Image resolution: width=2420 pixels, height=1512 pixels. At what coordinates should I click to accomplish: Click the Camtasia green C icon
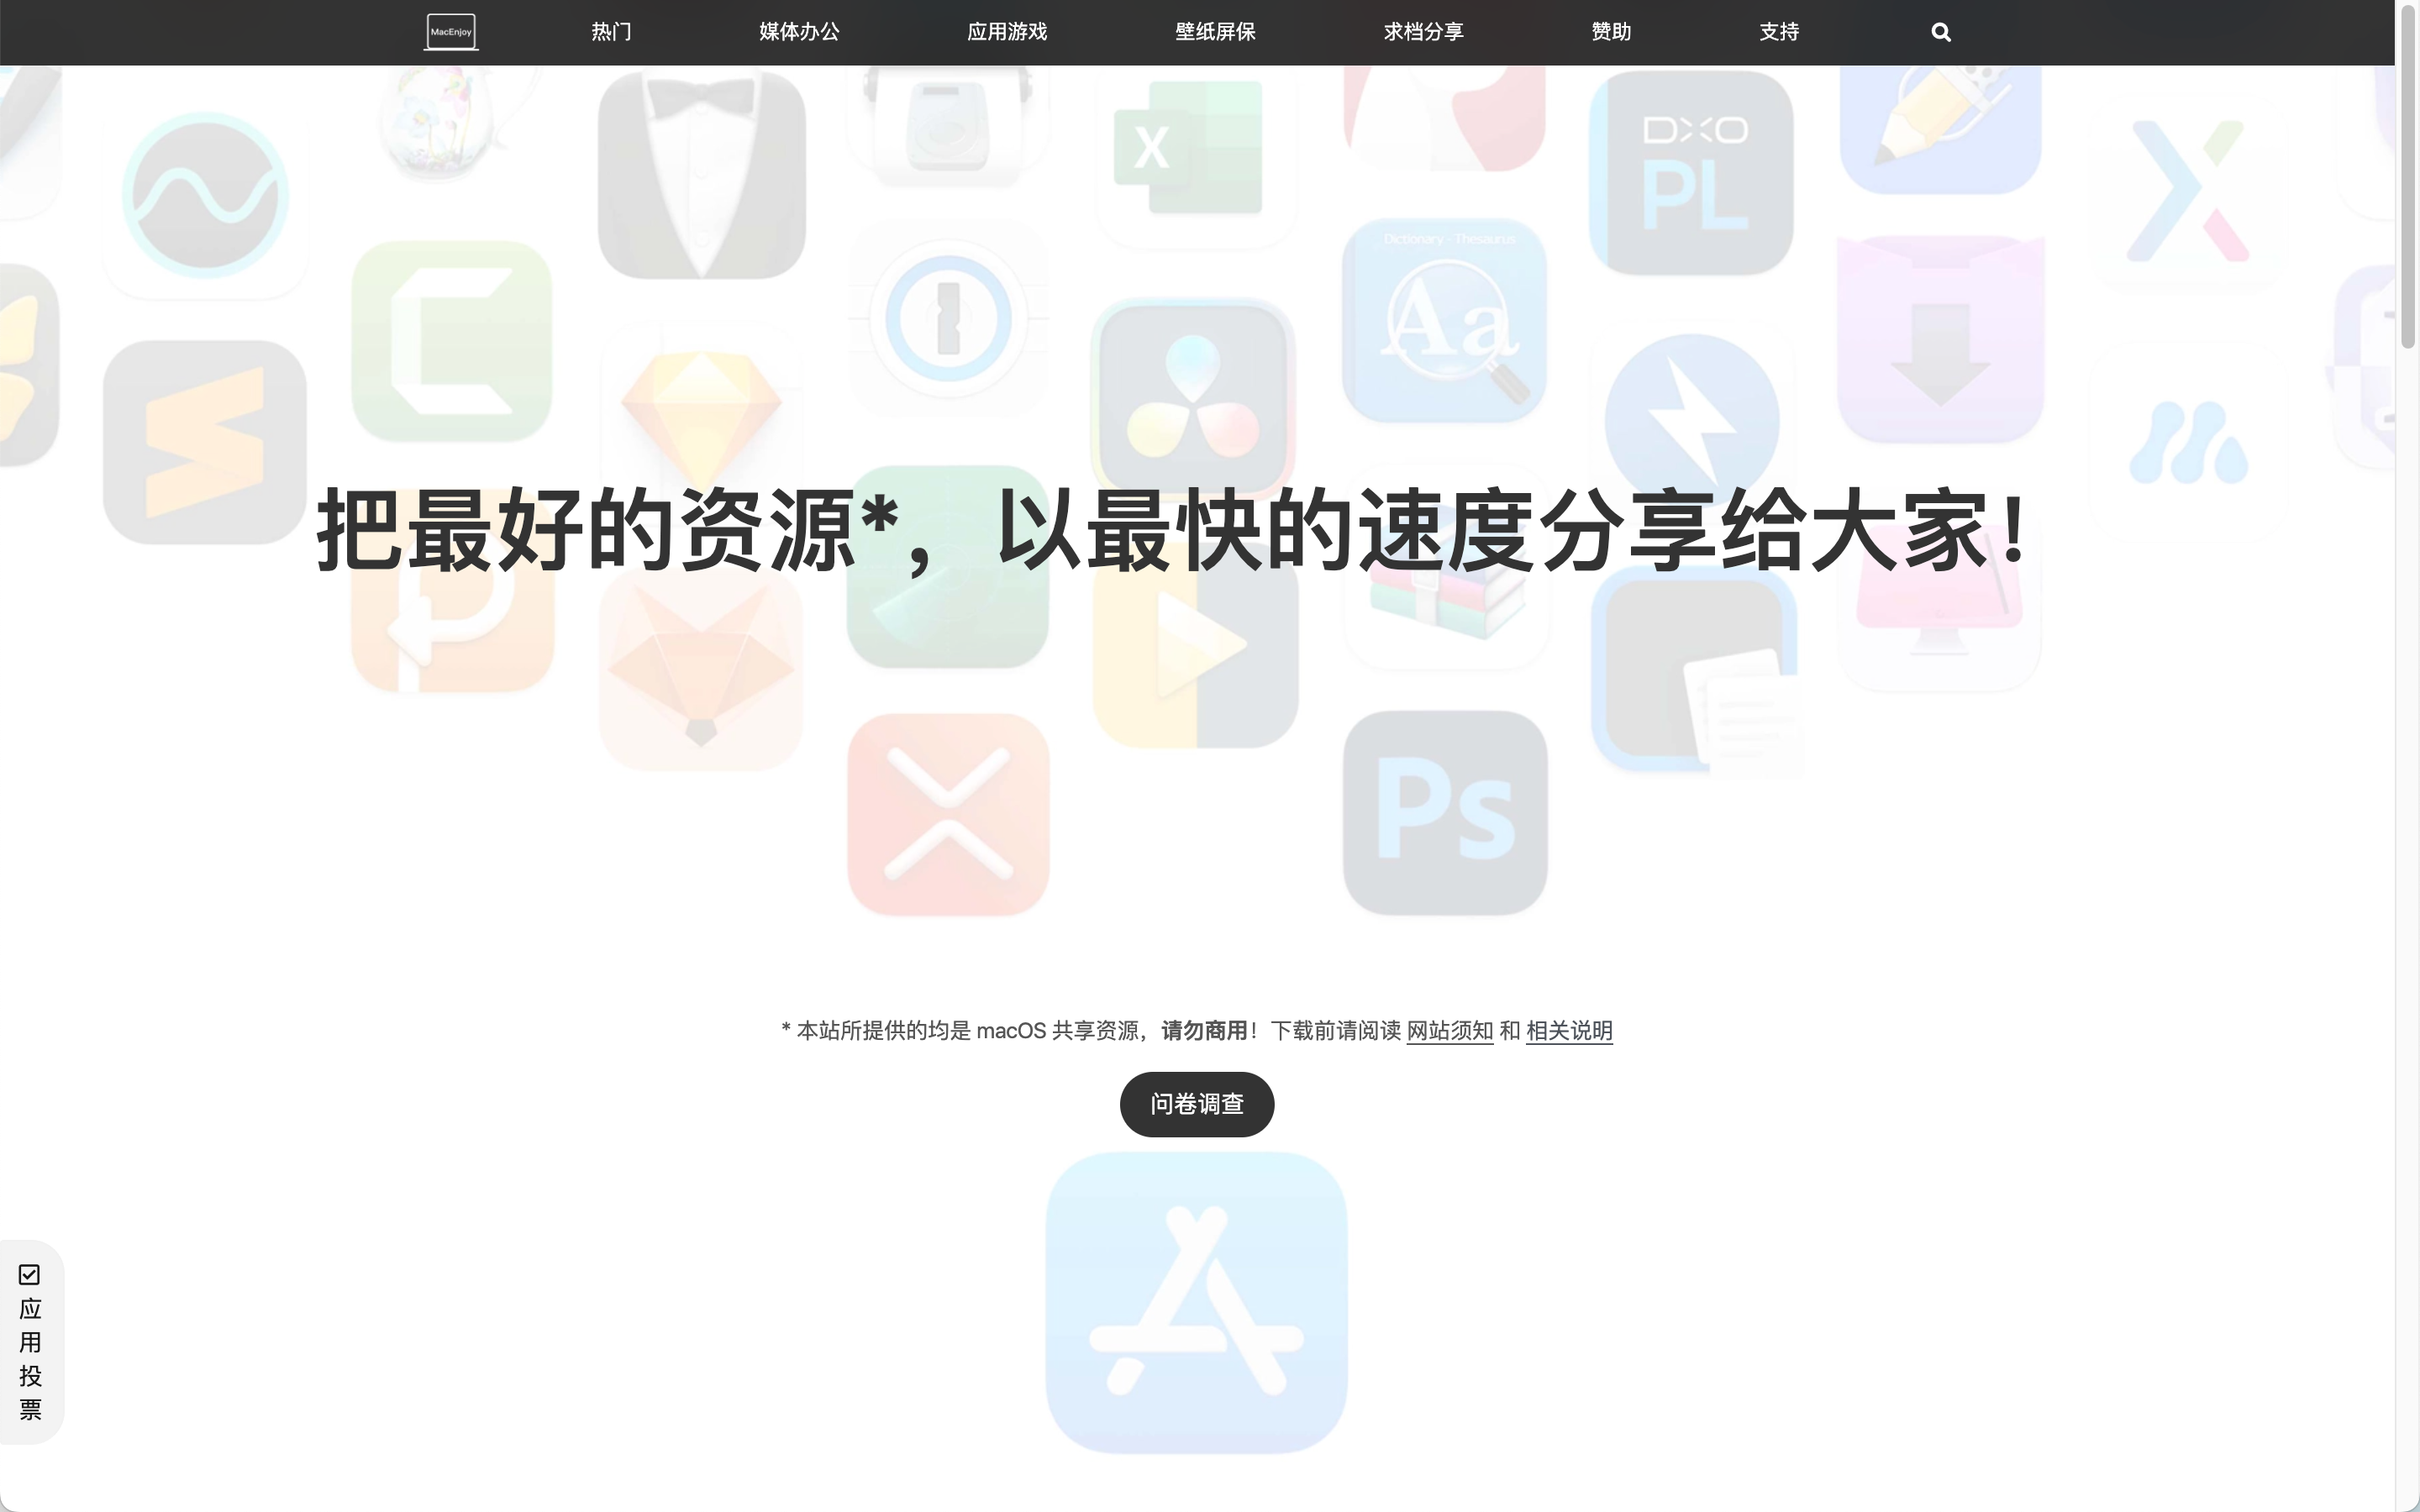452,341
